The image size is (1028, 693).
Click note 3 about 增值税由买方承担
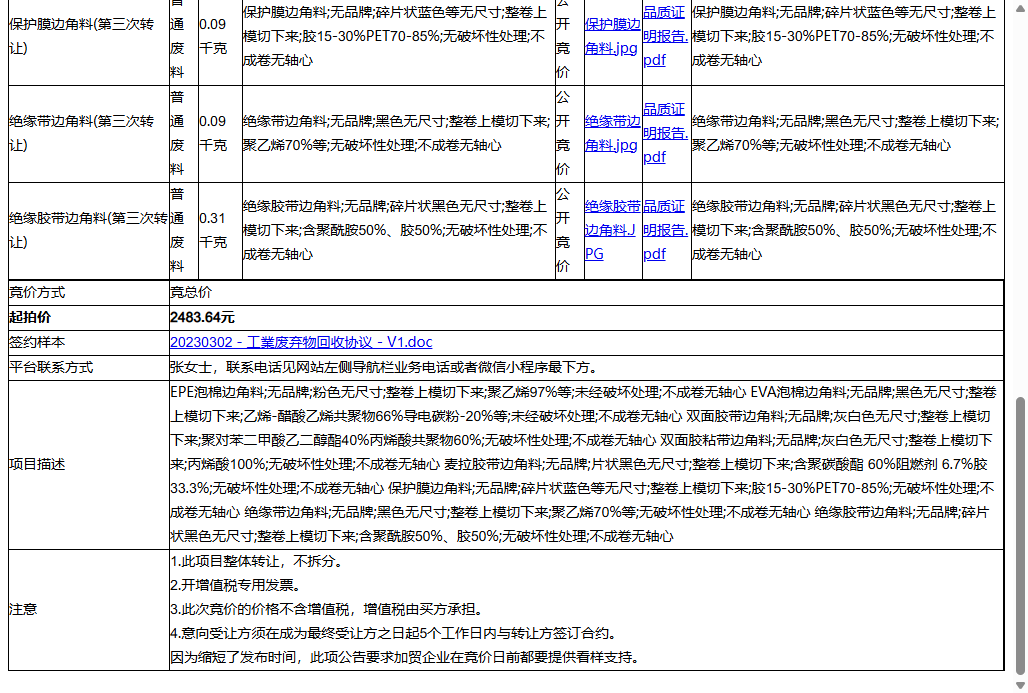327,609
